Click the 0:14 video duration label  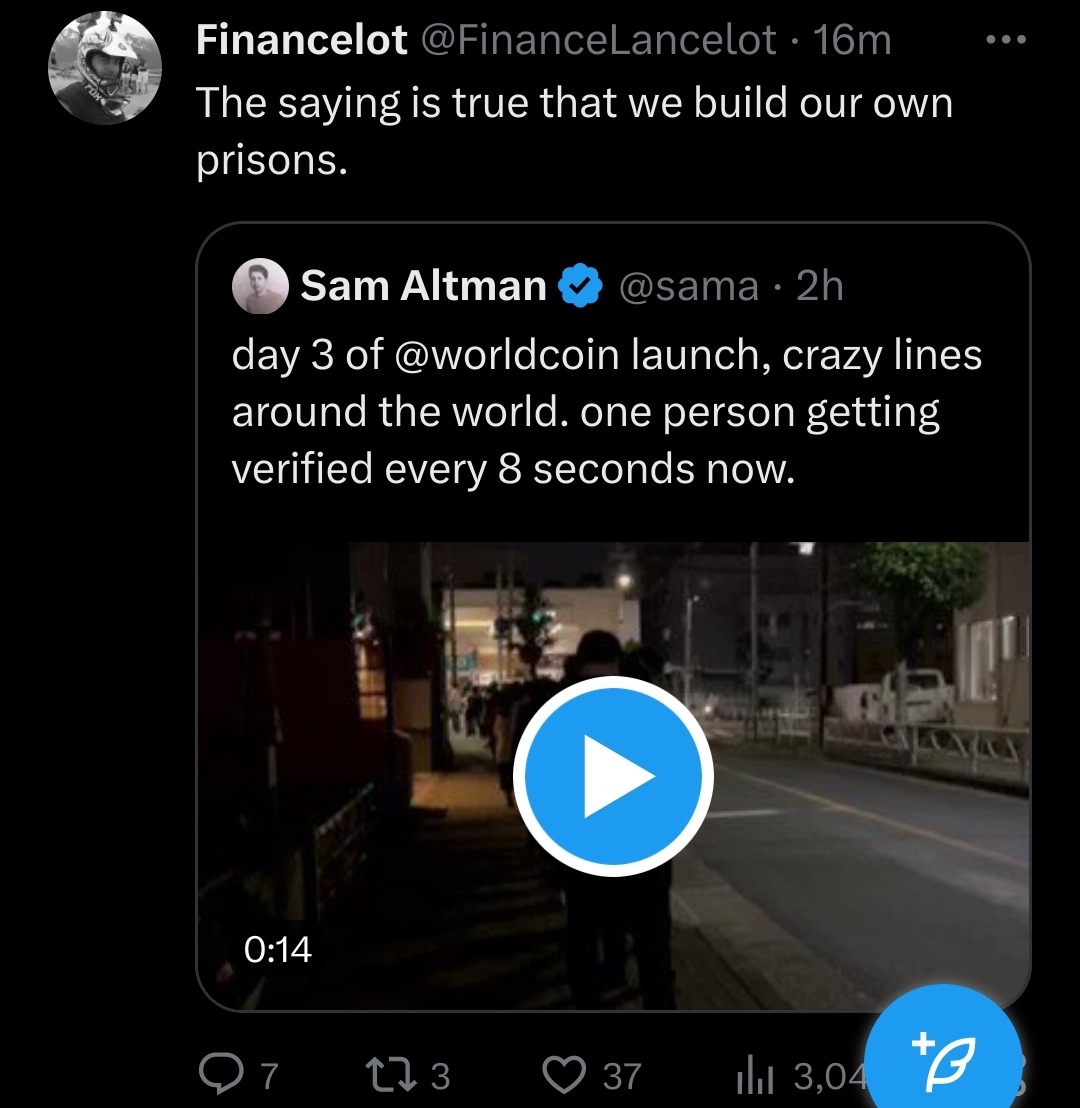[278, 949]
